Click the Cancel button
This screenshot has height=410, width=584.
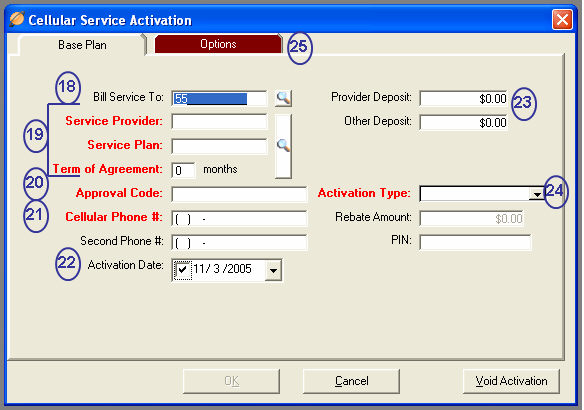351,381
